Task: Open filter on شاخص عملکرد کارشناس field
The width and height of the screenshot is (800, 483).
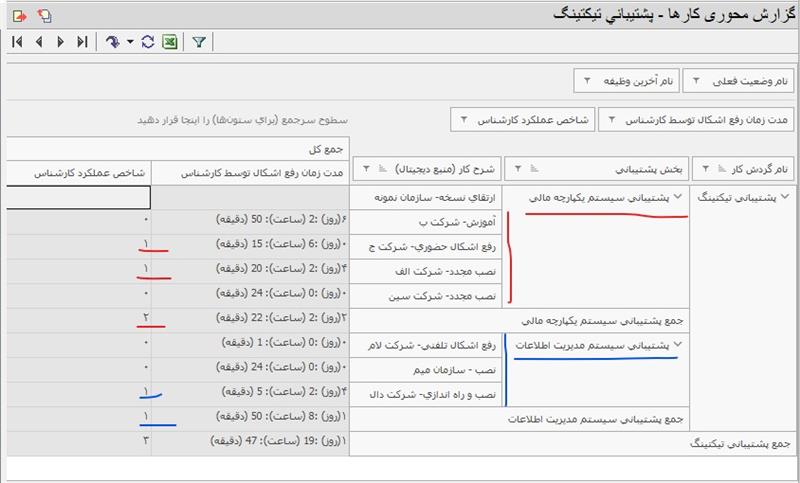Action: tap(463, 121)
